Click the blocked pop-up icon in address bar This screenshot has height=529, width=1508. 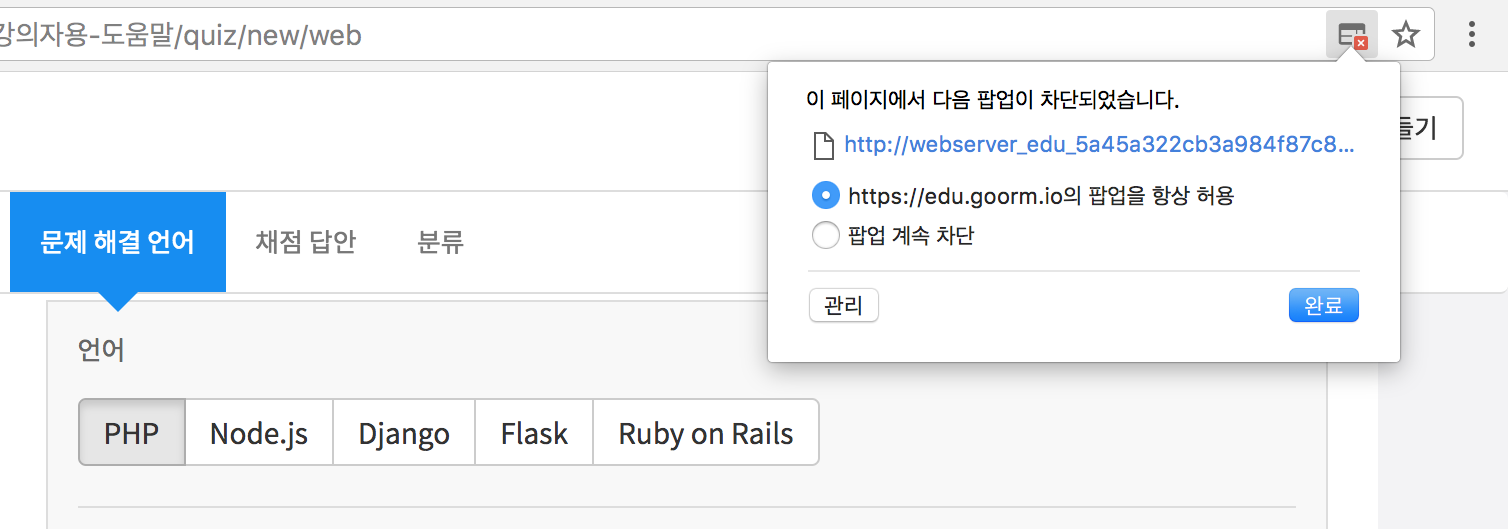click(x=1352, y=36)
